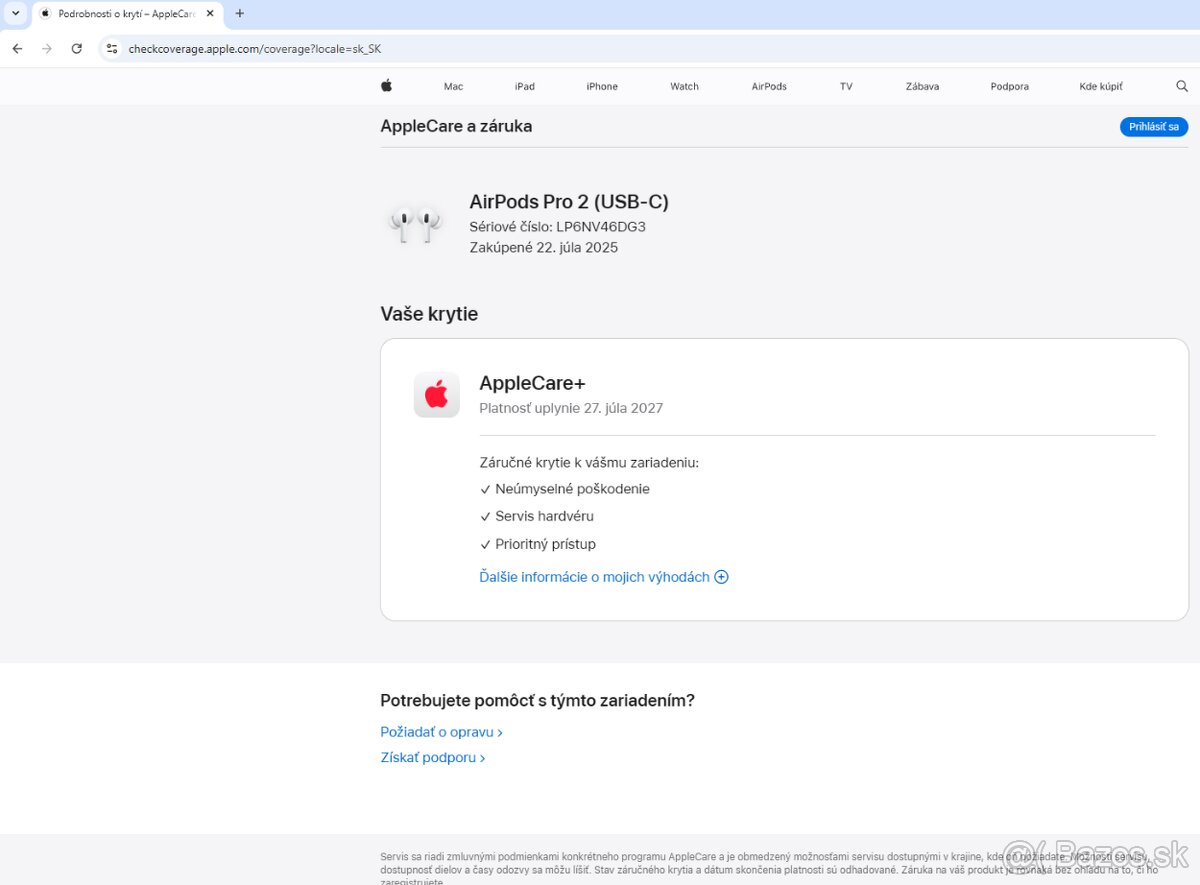
Task: Expand Ďalšie informácie o mojich výhodách
Action: tap(604, 577)
